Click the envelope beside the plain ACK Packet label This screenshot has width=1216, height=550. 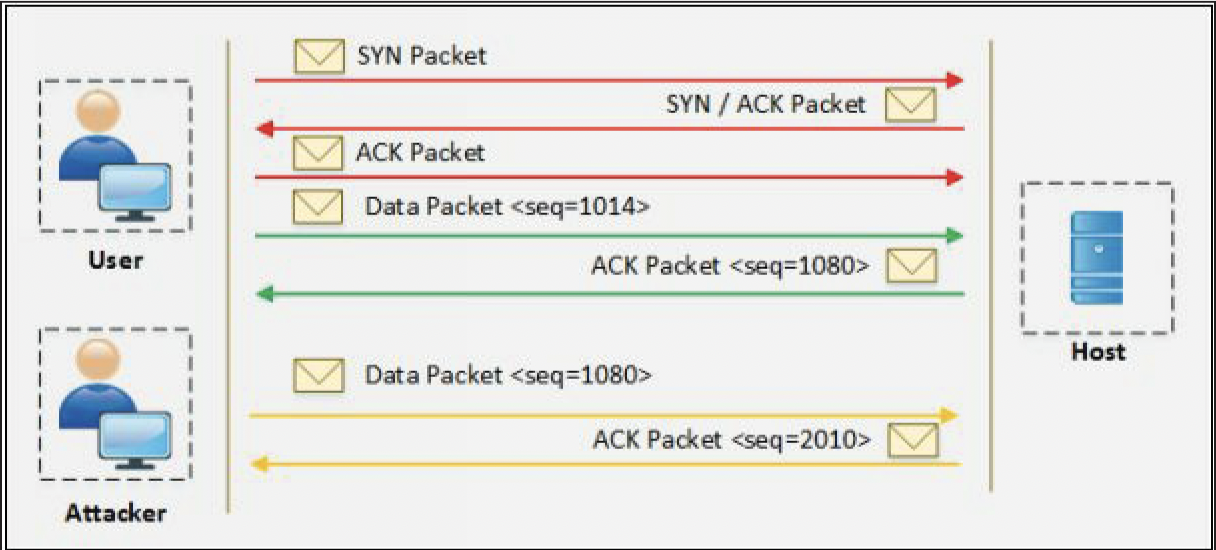pos(318,153)
